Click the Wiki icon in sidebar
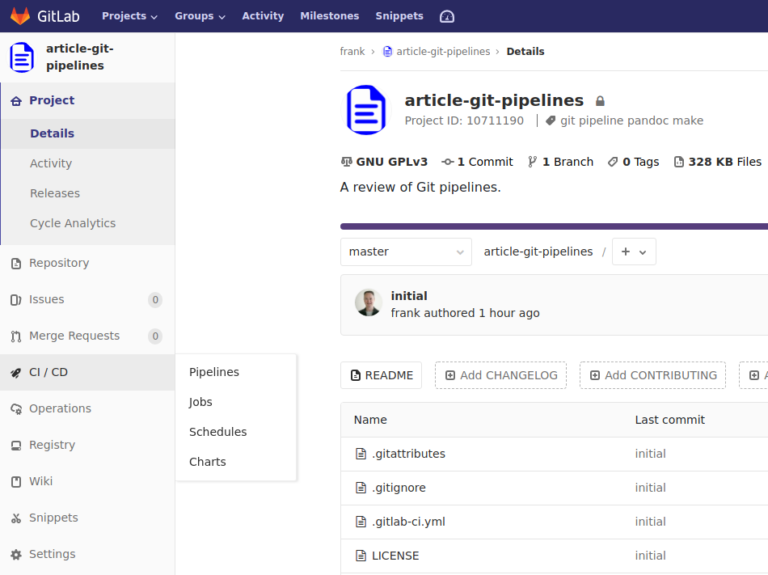 [16, 481]
